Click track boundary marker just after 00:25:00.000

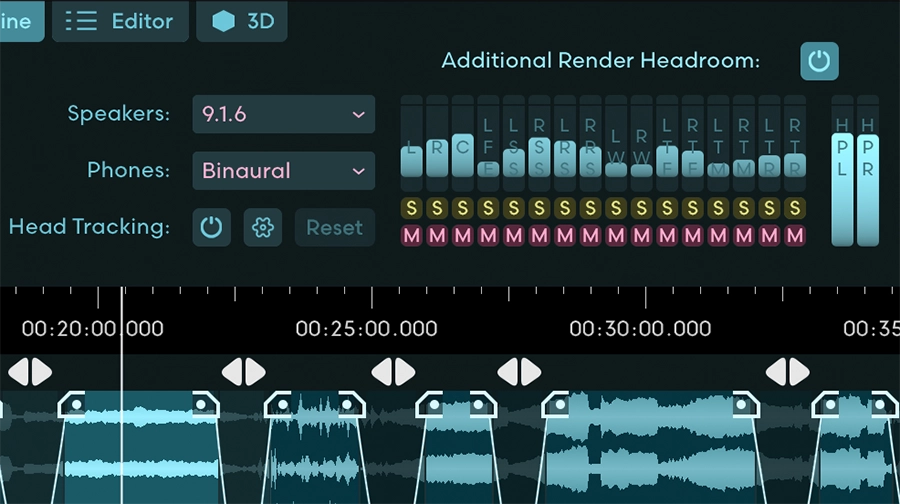[x=394, y=373]
